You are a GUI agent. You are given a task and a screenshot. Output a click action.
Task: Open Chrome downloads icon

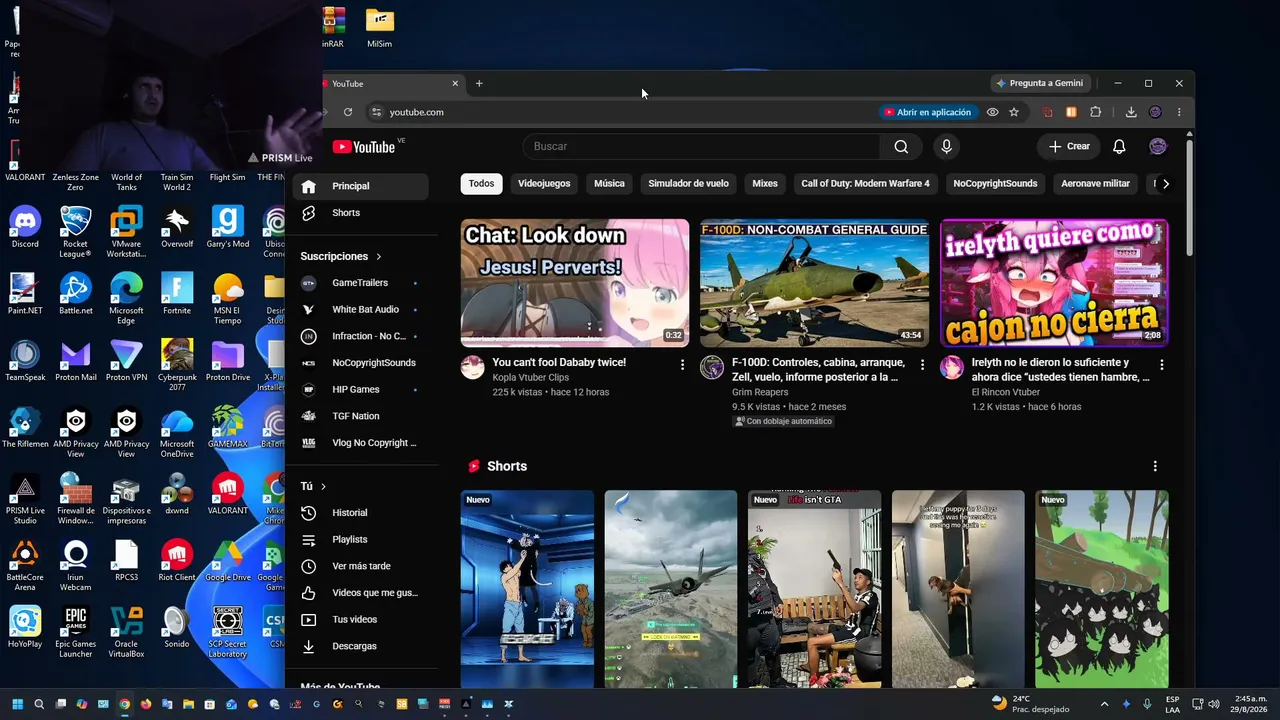[1131, 112]
